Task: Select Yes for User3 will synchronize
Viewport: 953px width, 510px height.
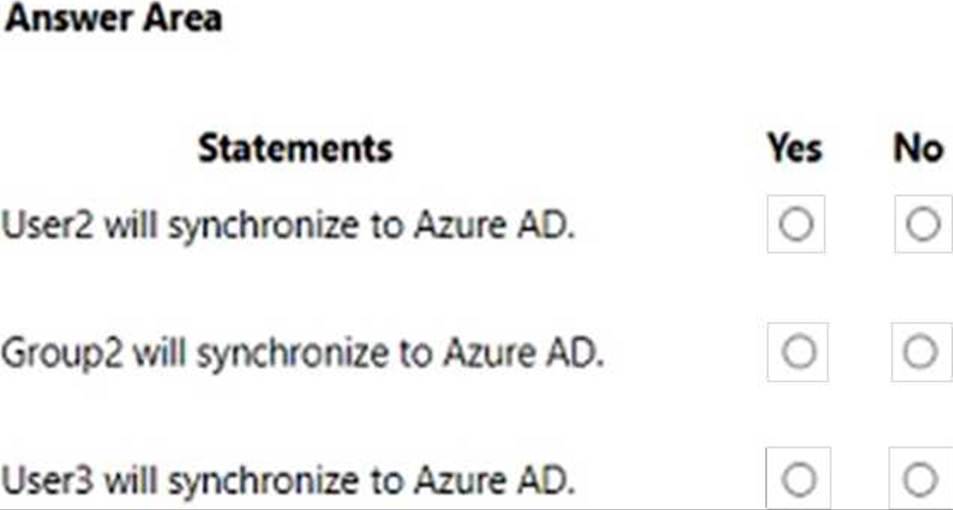Action: pos(798,479)
